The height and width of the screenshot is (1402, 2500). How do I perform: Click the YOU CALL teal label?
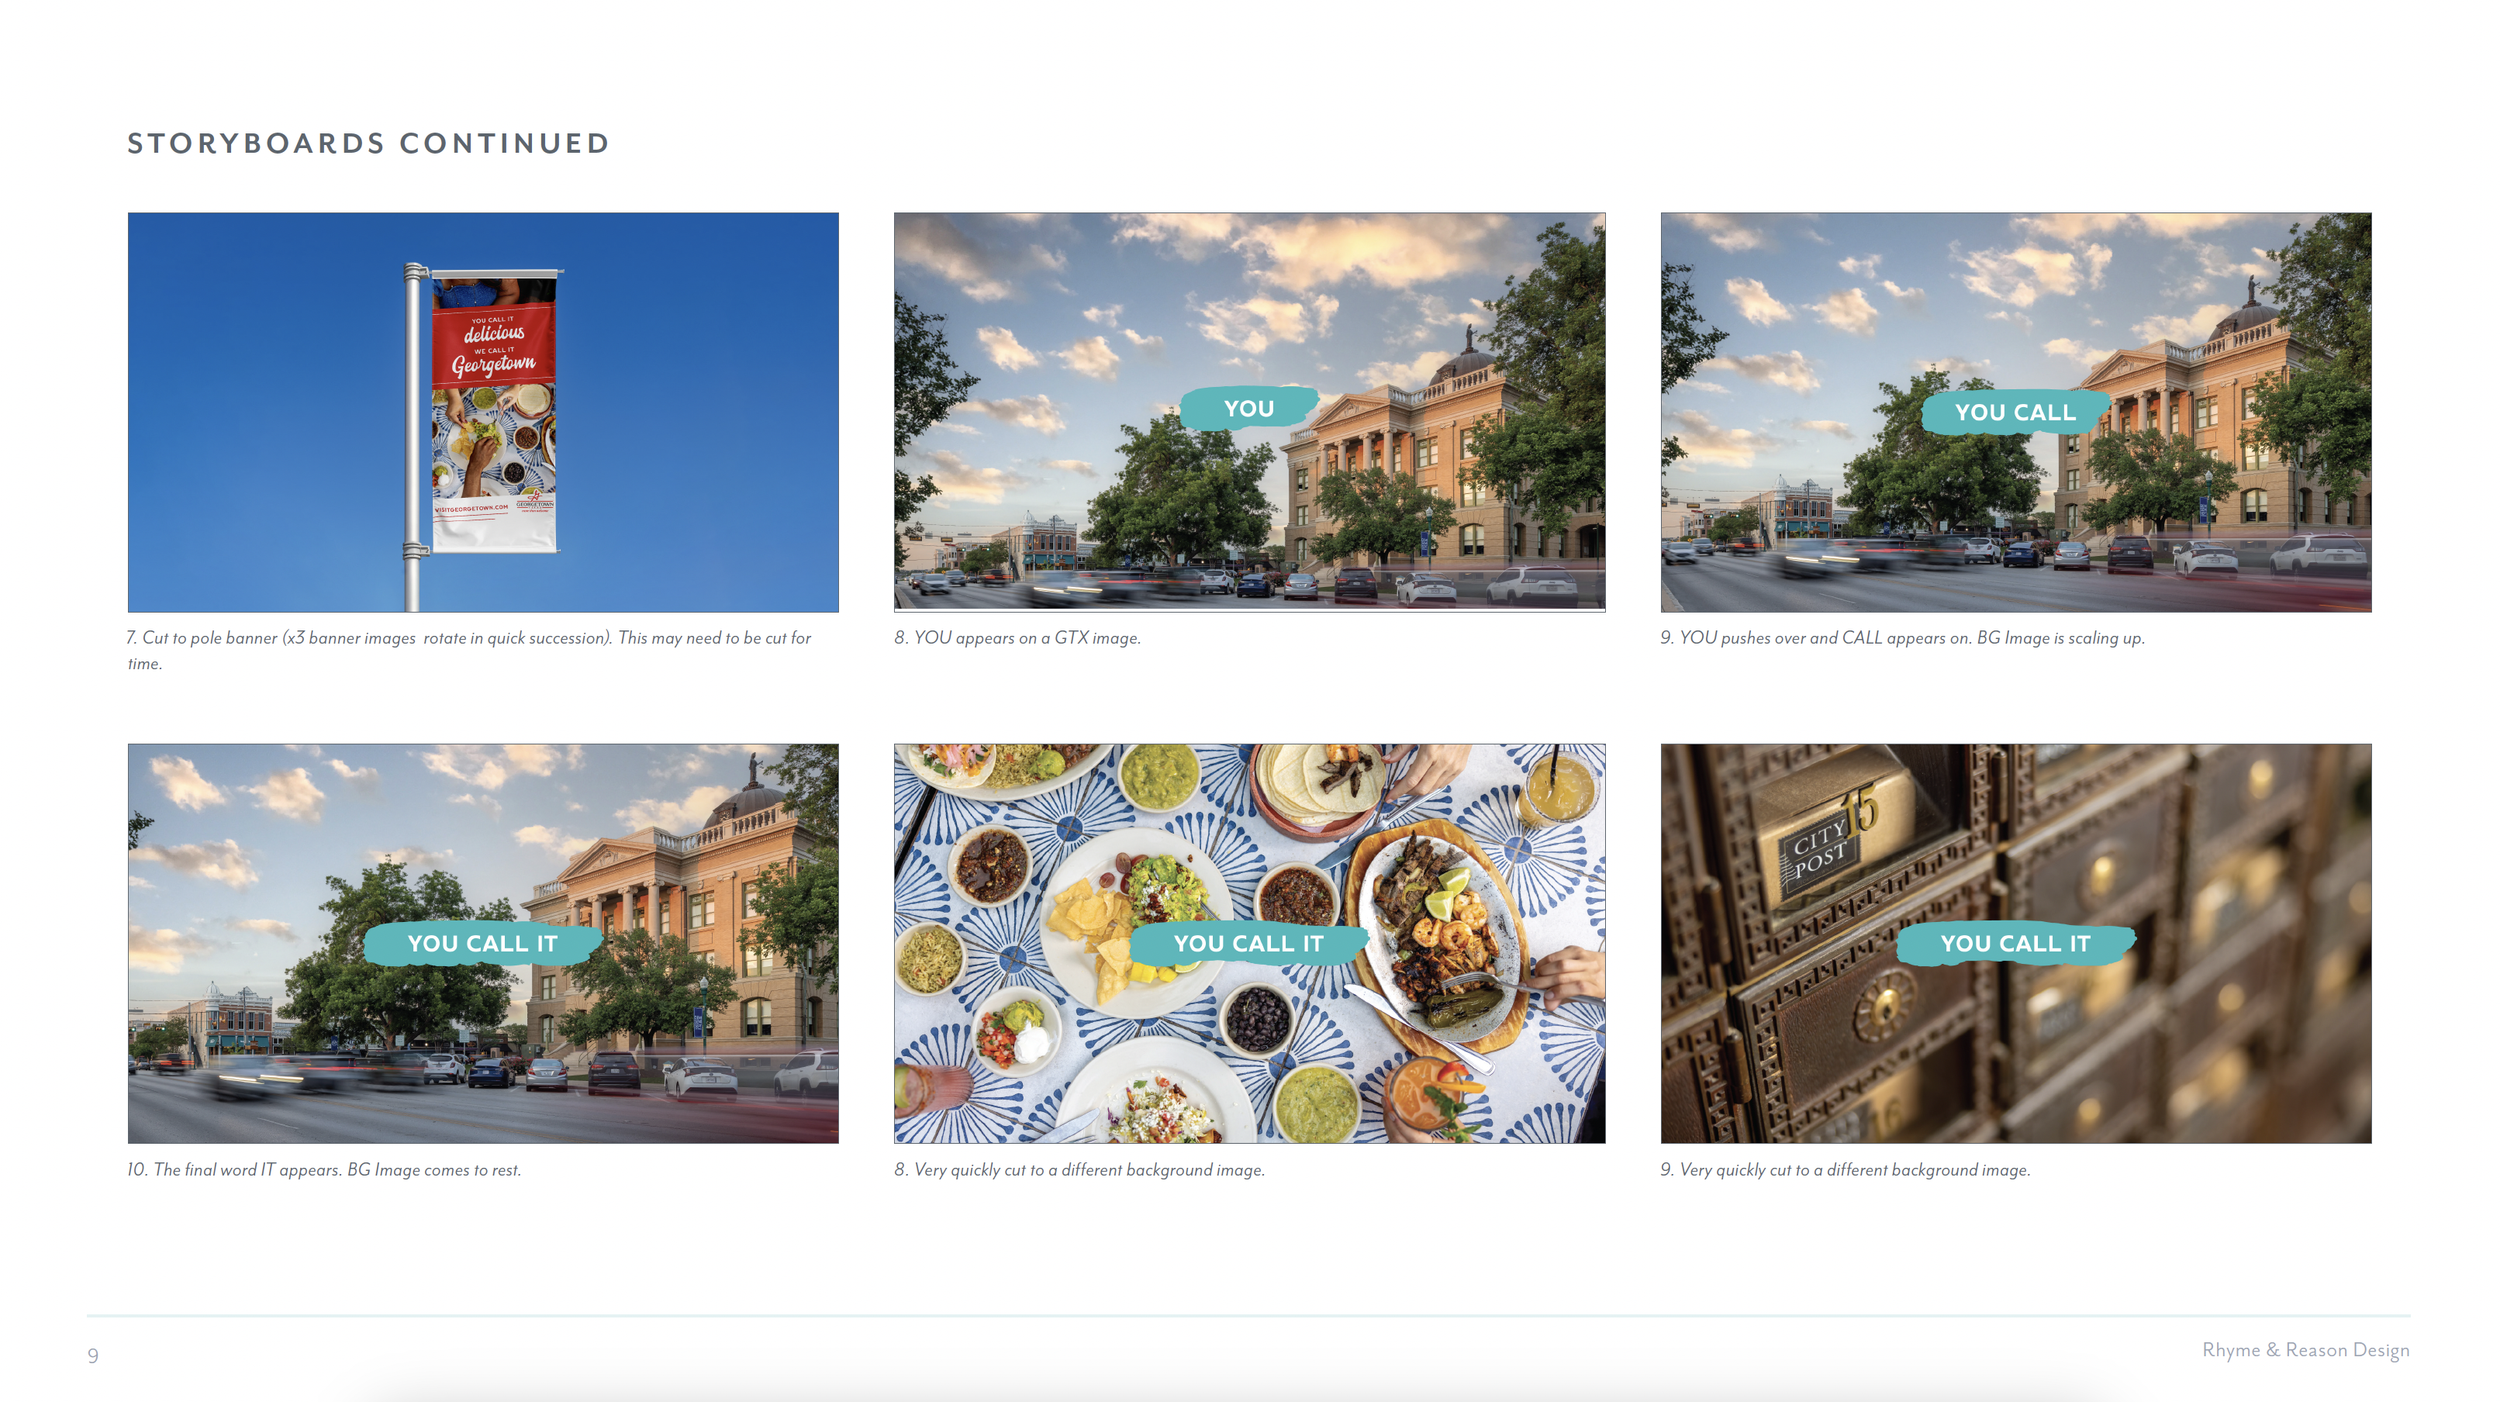2014,412
